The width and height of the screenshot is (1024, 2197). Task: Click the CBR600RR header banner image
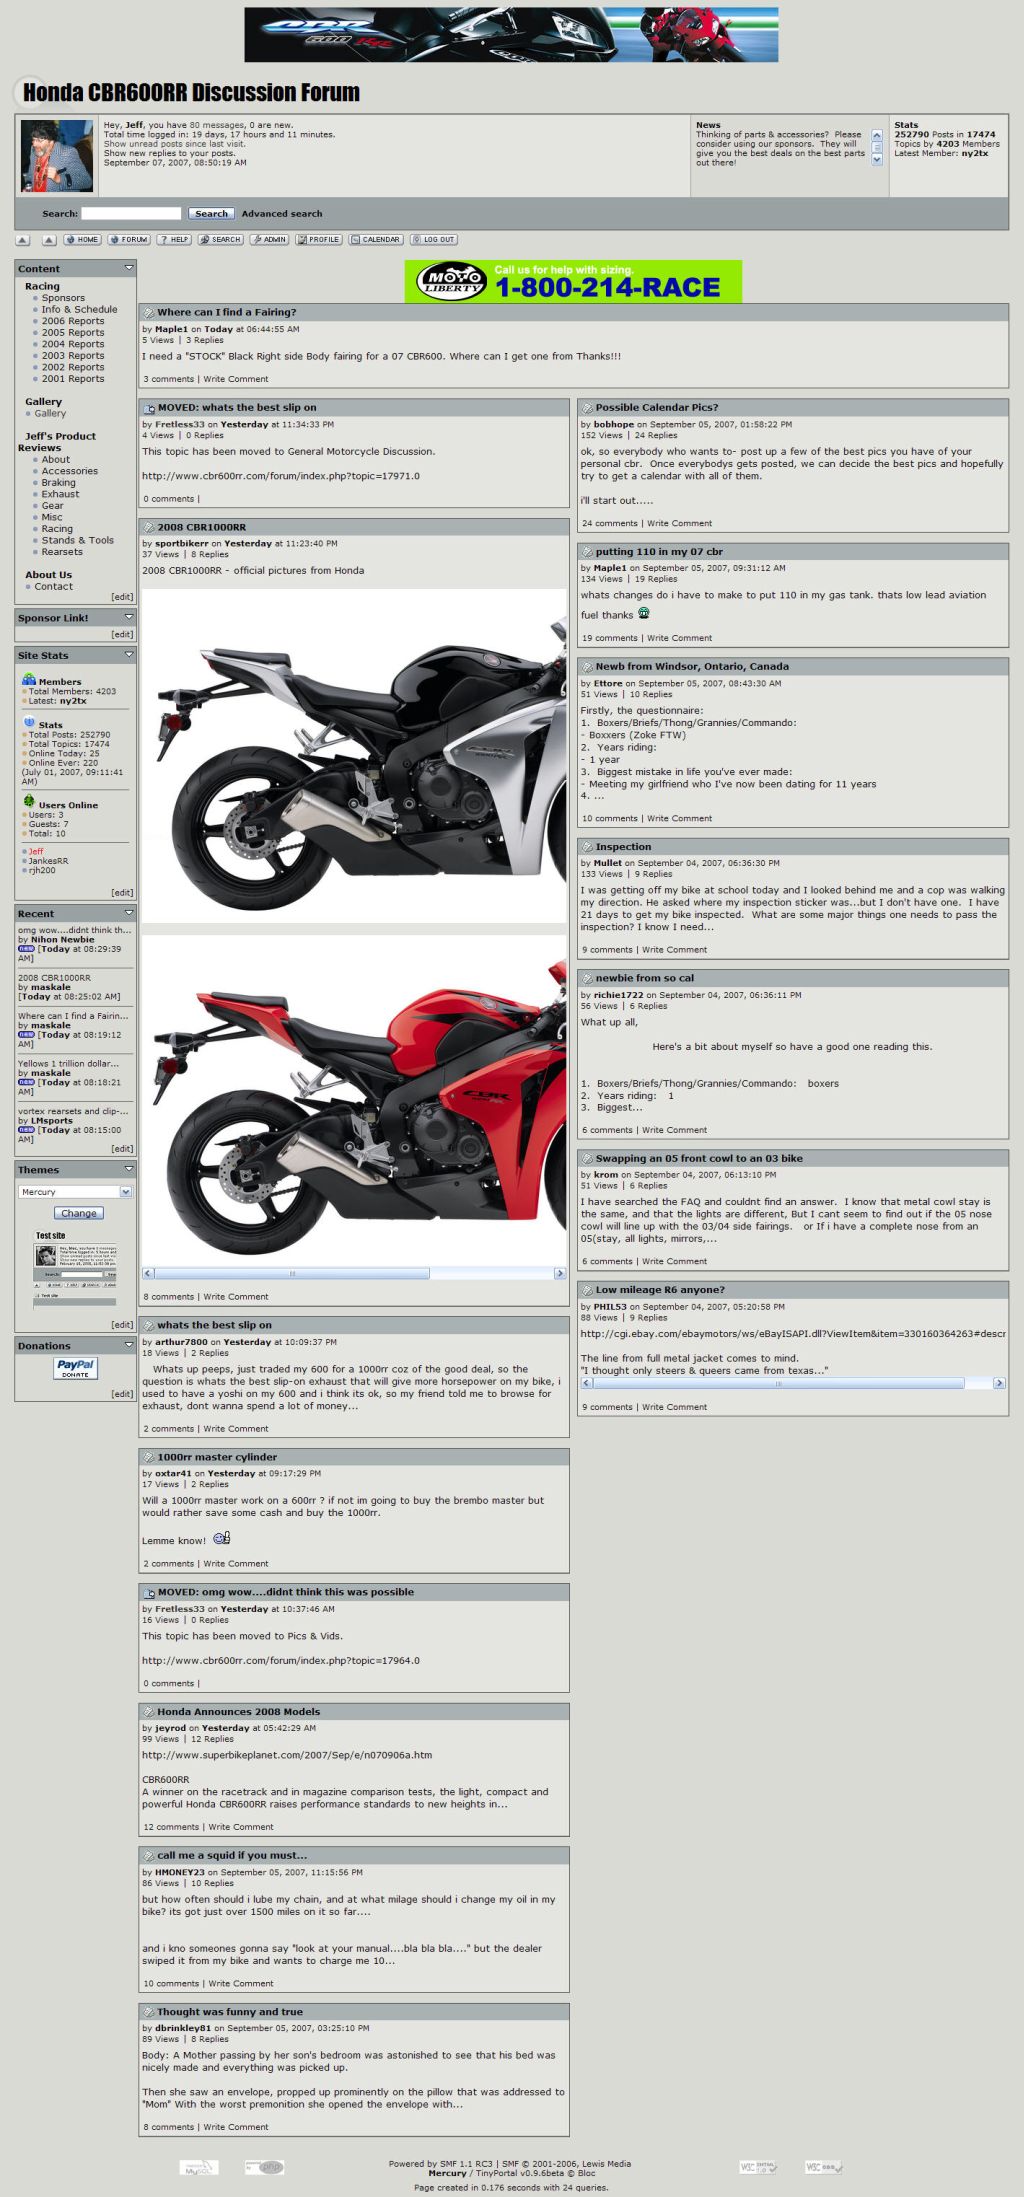(x=511, y=35)
